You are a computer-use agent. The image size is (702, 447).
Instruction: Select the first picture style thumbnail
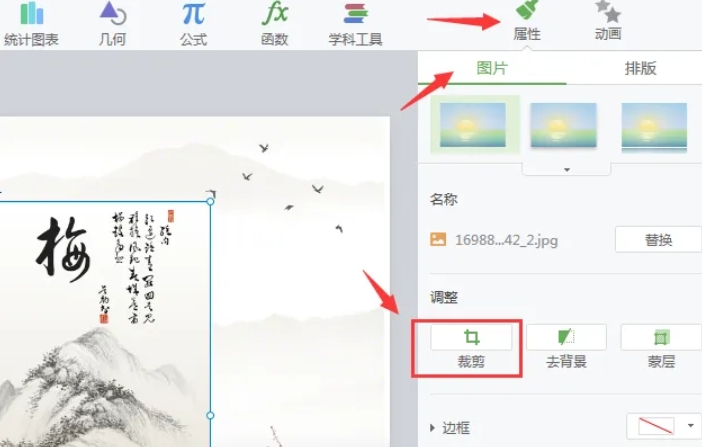tap(473, 125)
